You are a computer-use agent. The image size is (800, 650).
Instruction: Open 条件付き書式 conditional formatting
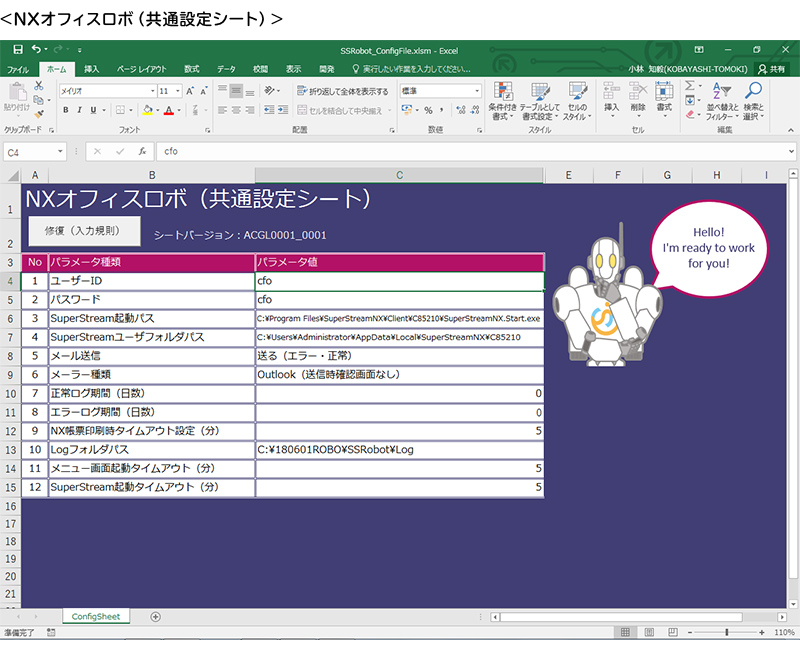click(503, 102)
